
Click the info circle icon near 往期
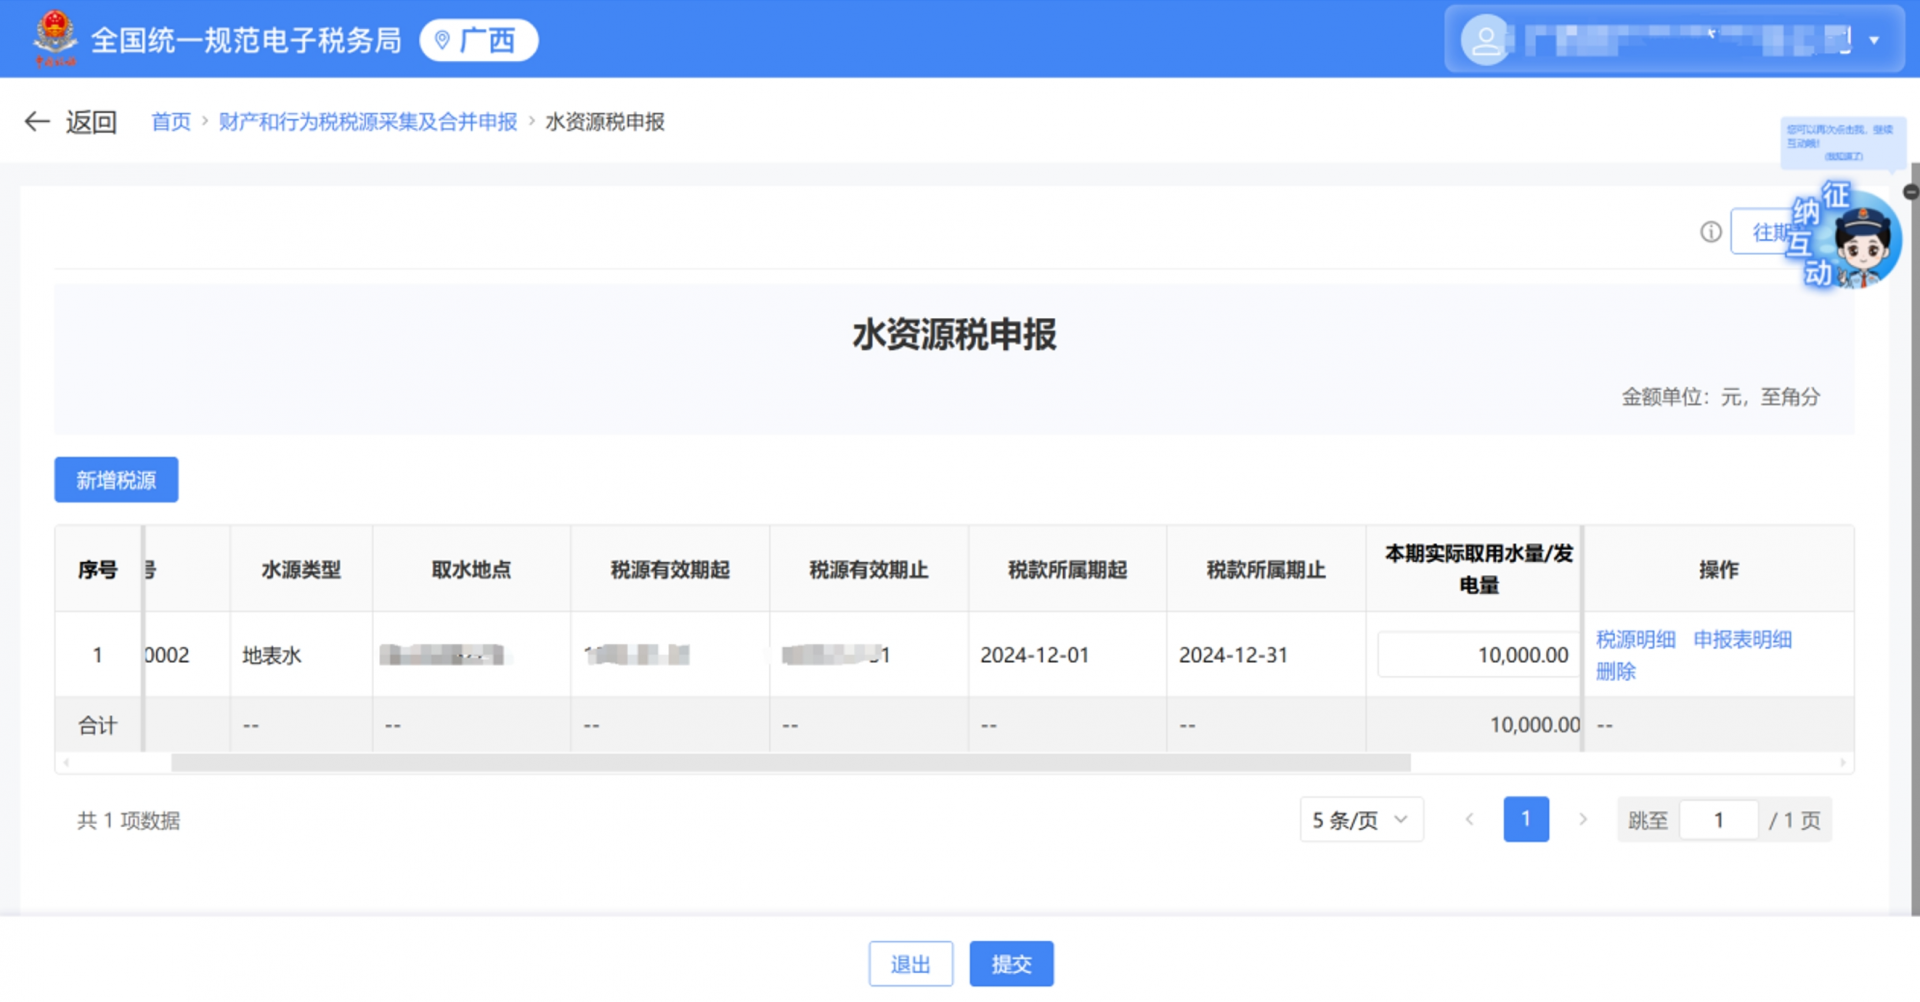[1709, 231]
